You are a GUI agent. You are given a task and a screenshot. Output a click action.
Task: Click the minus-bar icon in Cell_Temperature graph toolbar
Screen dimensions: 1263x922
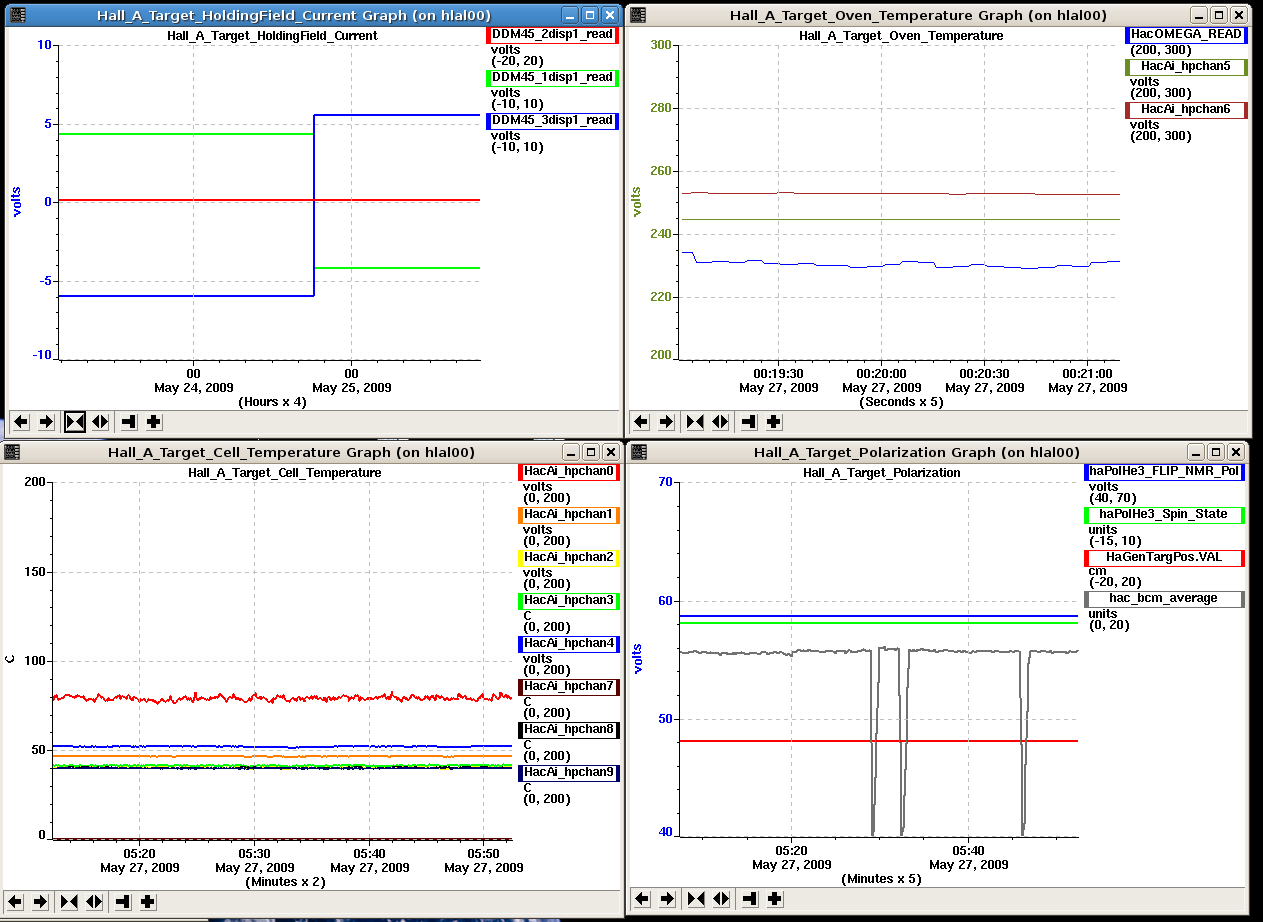click(122, 901)
